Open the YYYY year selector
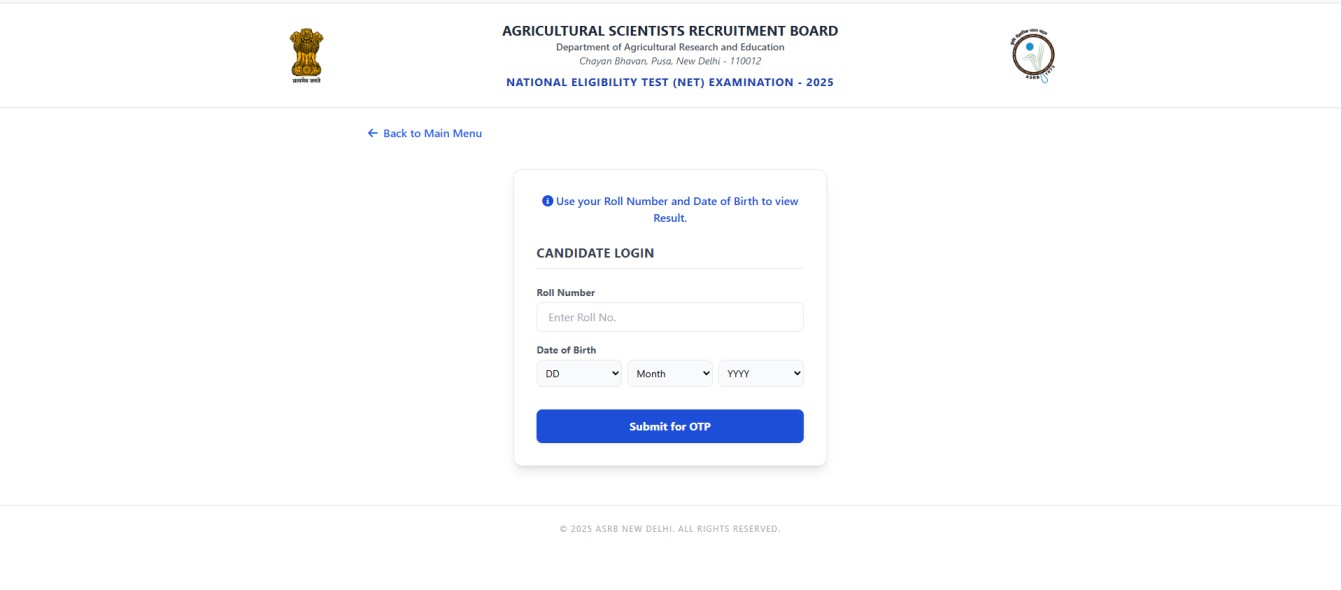The image size is (1341, 590). point(760,373)
